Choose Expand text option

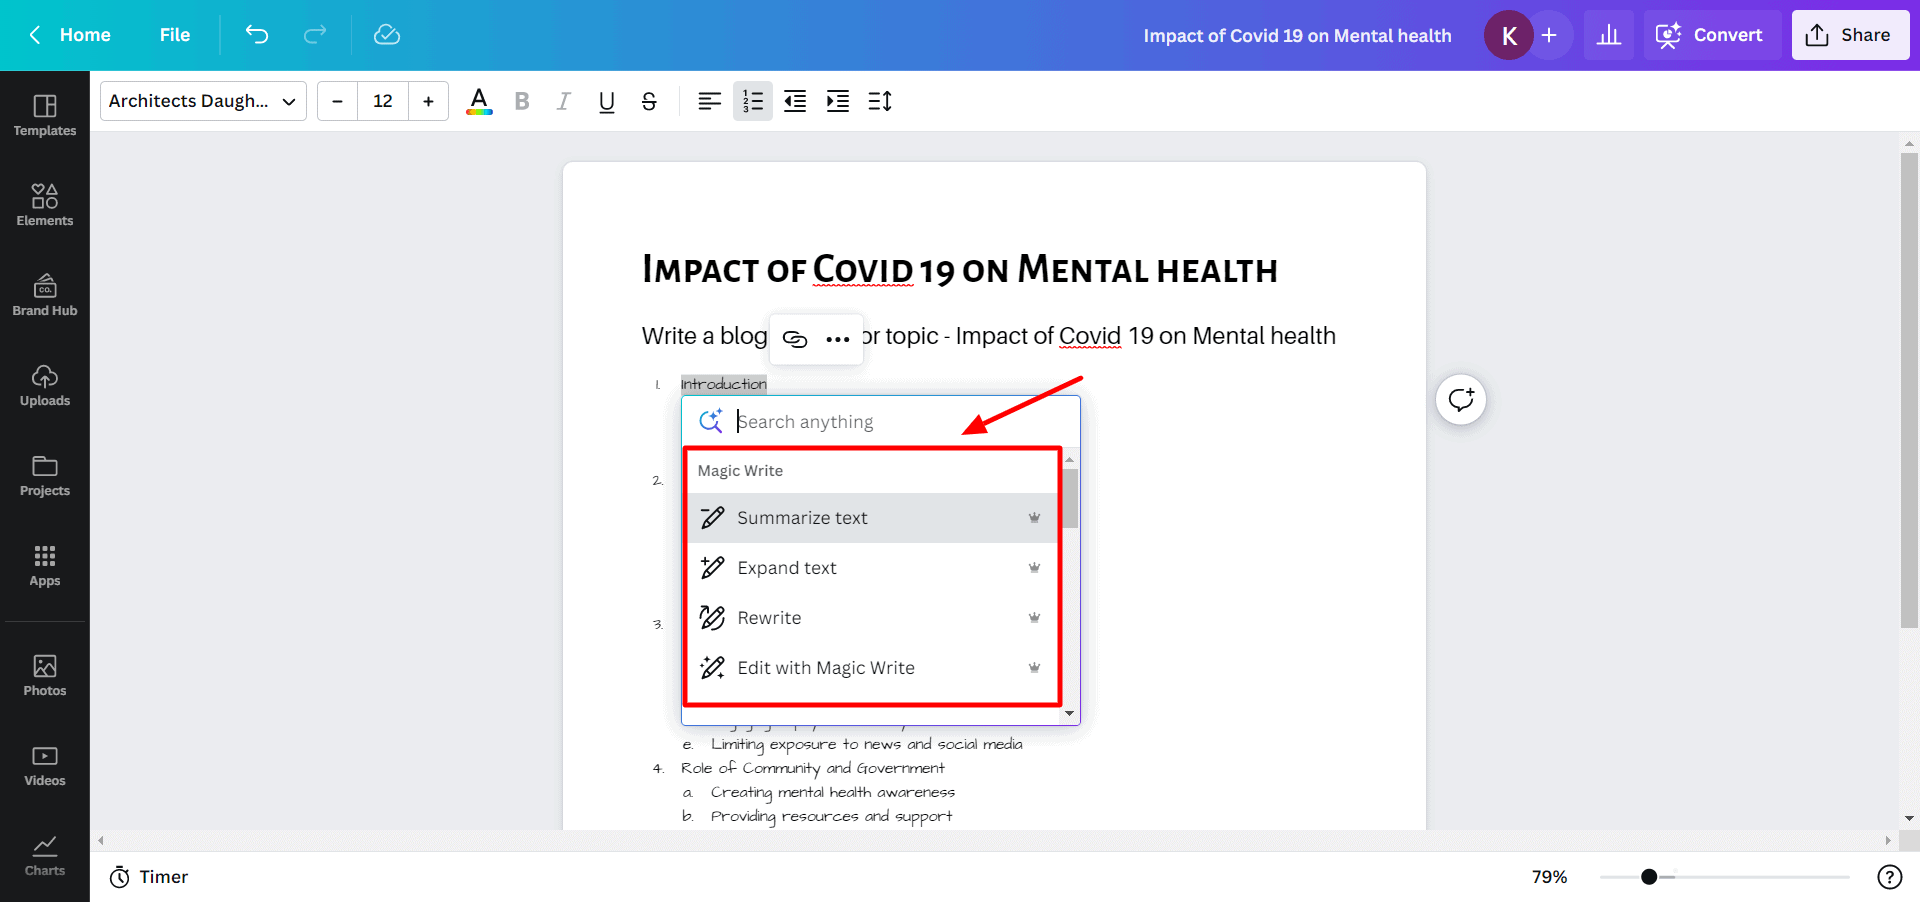click(x=787, y=568)
